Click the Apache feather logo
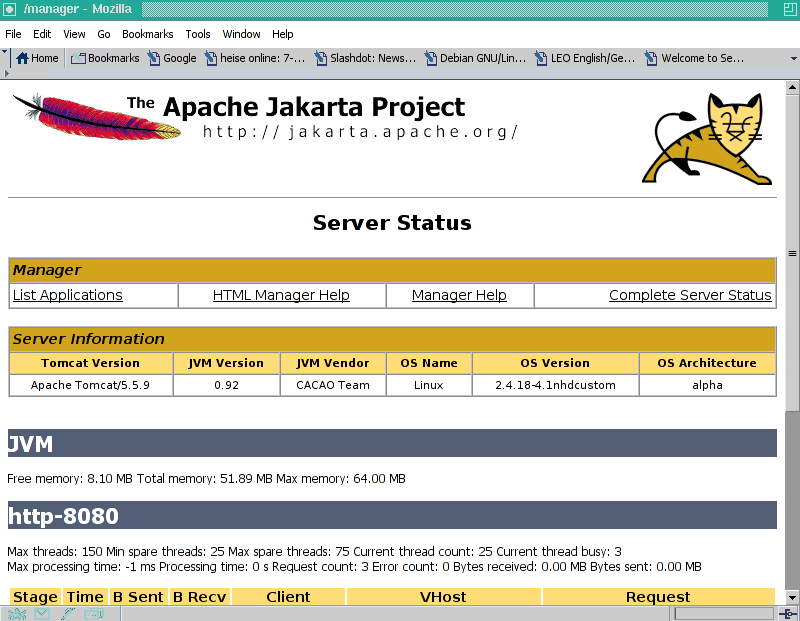Viewport: 800px width, 621px height. click(x=96, y=116)
